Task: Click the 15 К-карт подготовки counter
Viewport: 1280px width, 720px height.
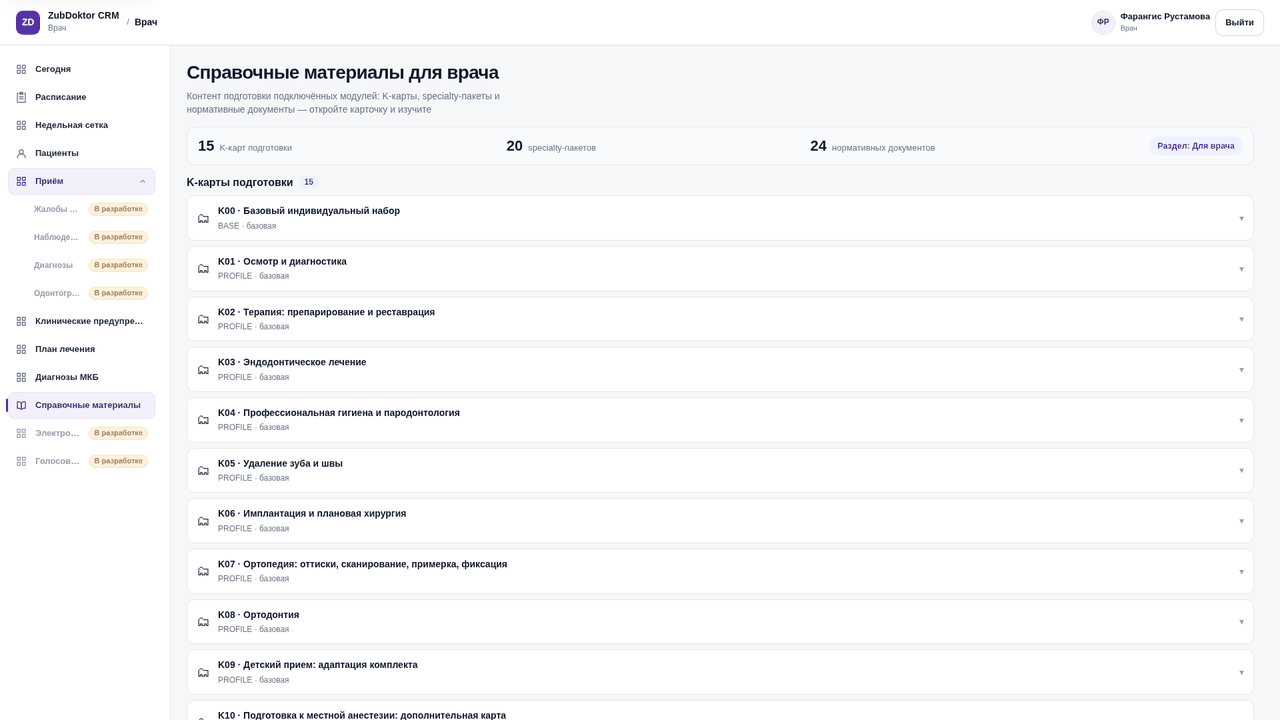Action: [245, 146]
